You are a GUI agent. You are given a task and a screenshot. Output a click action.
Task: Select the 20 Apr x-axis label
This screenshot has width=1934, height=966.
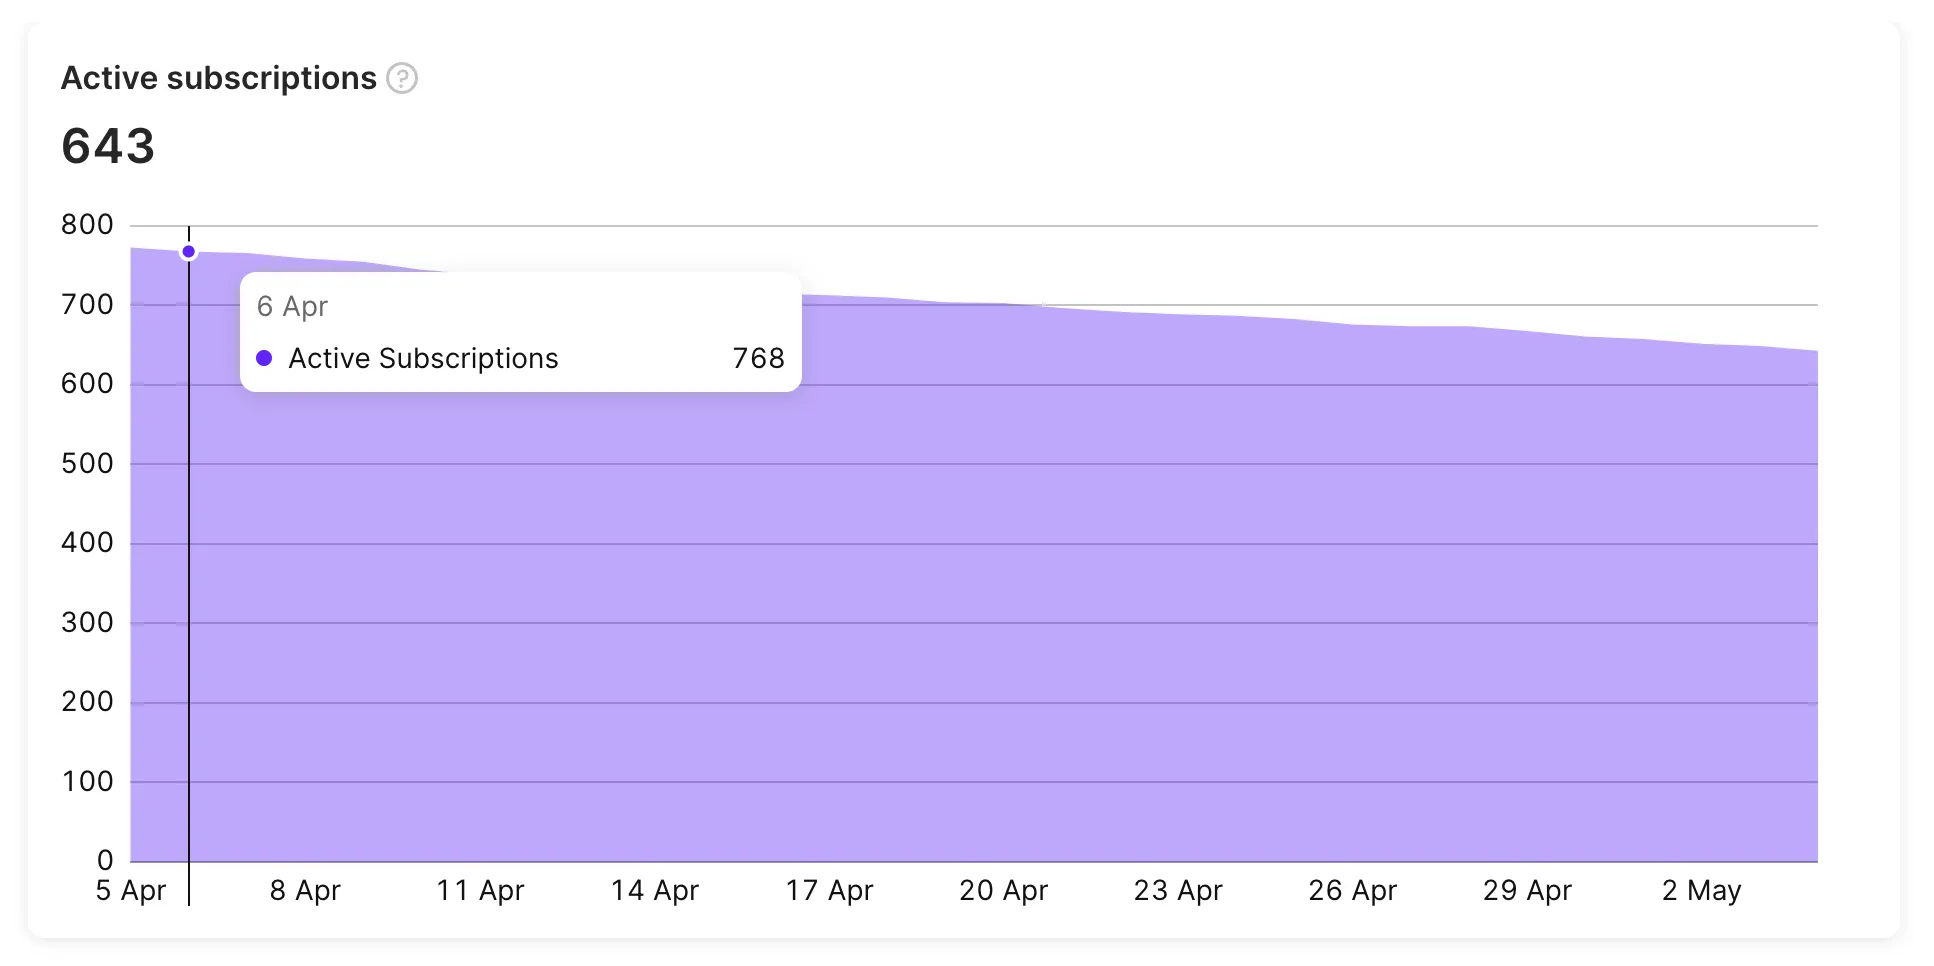1003,890
